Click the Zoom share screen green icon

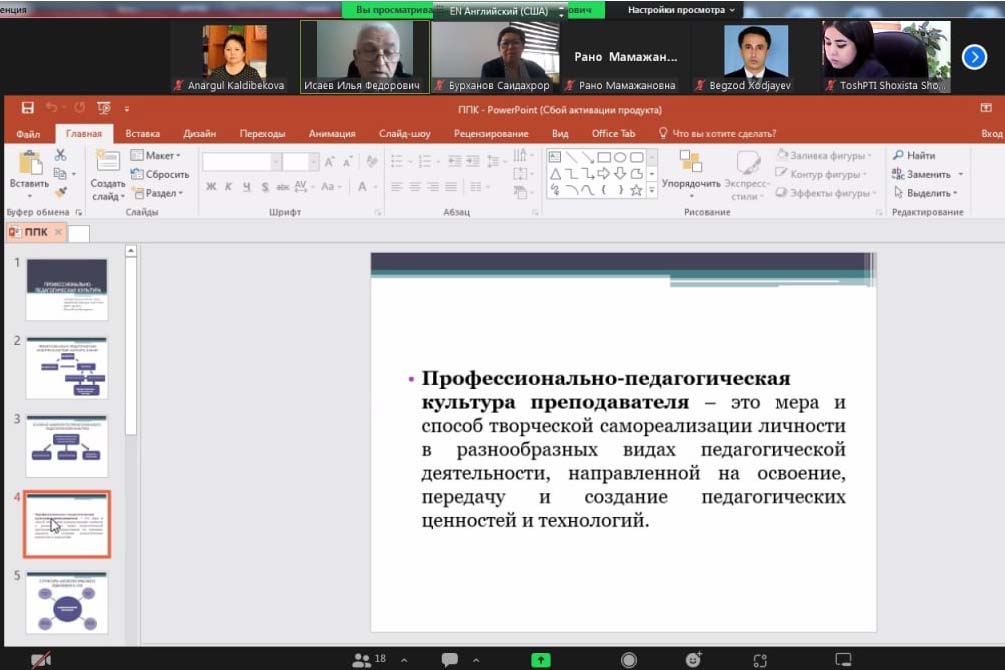click(x=540, y=660)
